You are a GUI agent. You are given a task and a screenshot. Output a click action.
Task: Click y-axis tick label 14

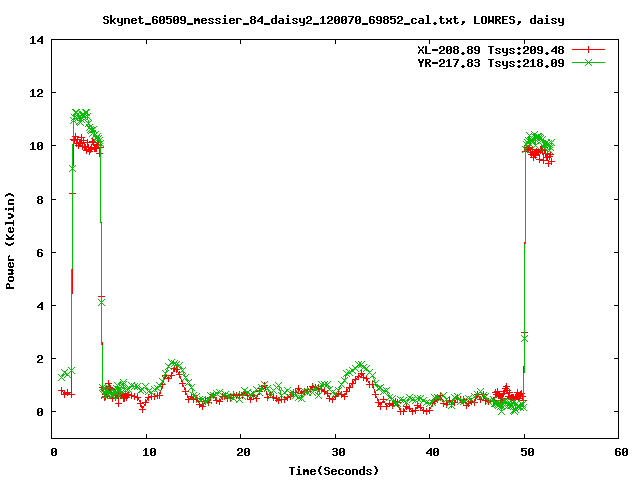pyautogui.click(x=36, y=40)
